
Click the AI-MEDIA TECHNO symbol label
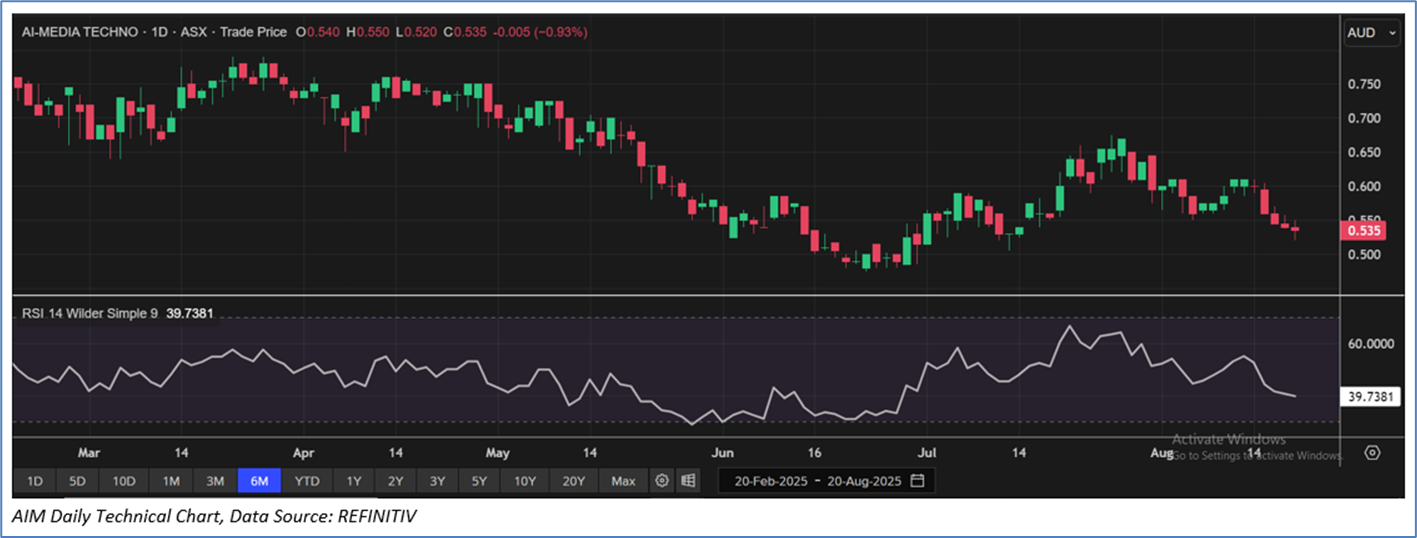(81, 32)
